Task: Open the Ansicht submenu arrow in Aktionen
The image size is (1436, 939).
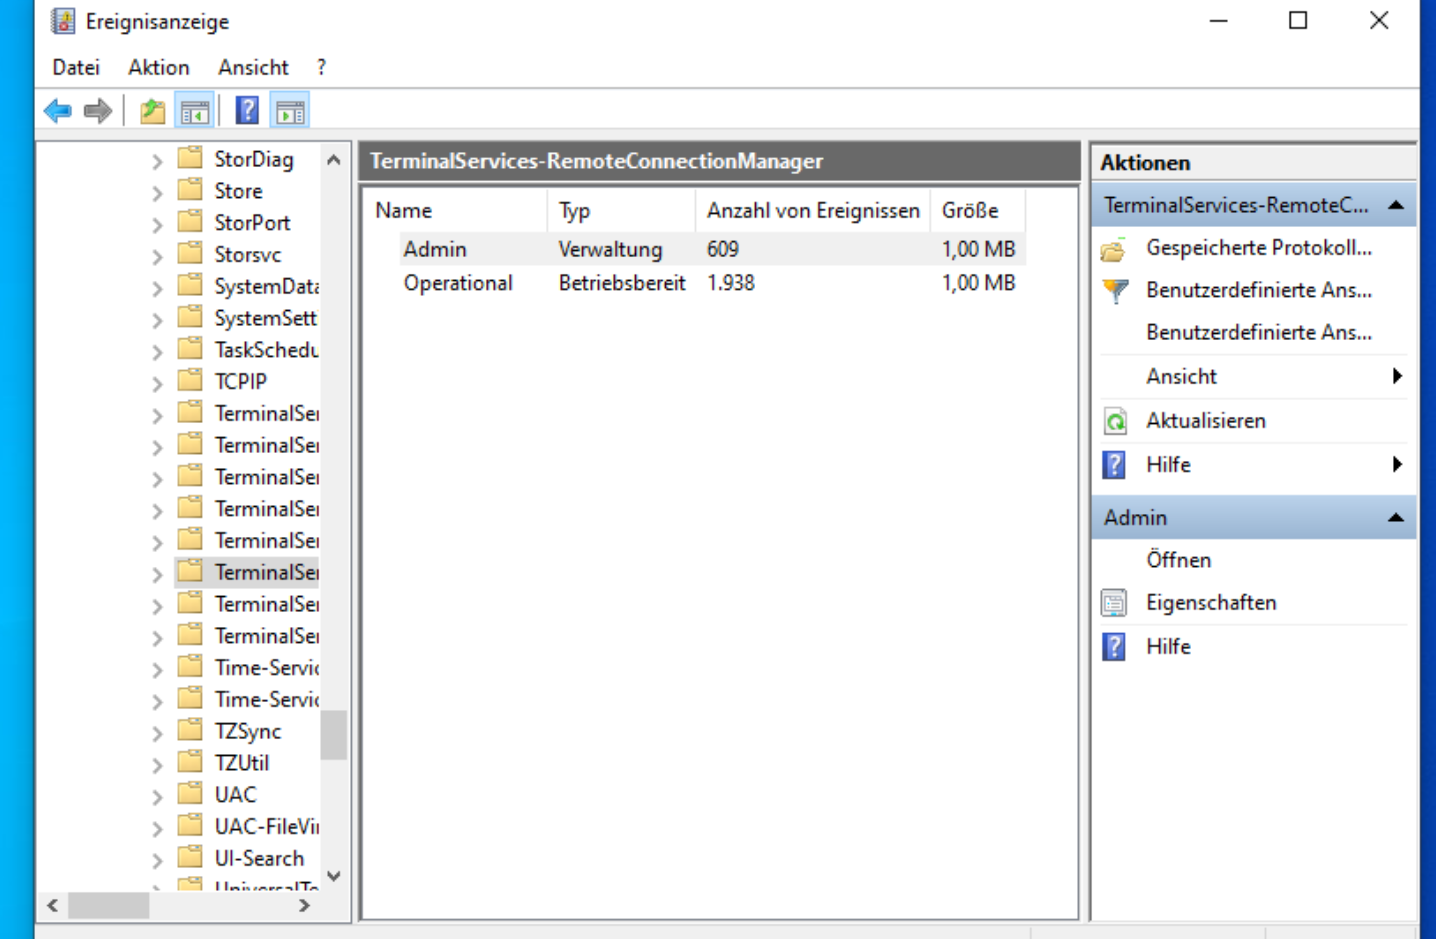Action: 1397,376
